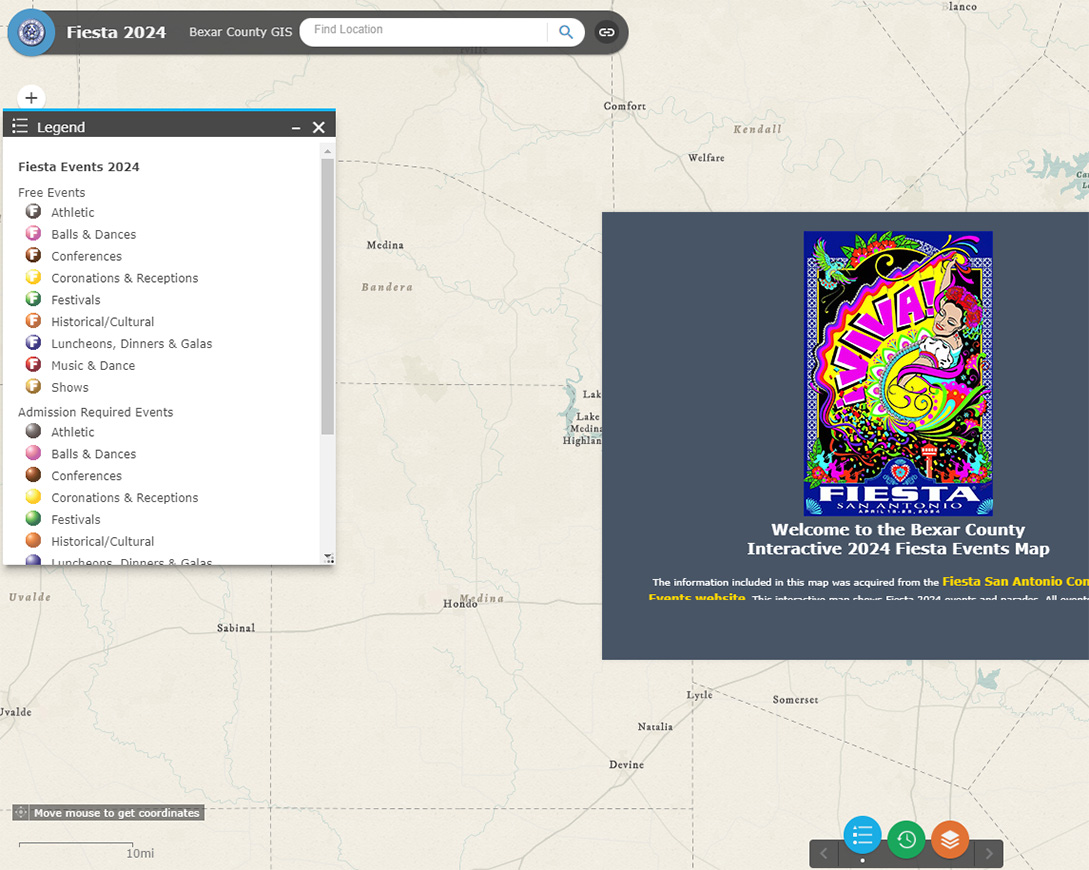
Task: Click in the Find Location search box
Action: pyautogui.click(x=425, y=31)
